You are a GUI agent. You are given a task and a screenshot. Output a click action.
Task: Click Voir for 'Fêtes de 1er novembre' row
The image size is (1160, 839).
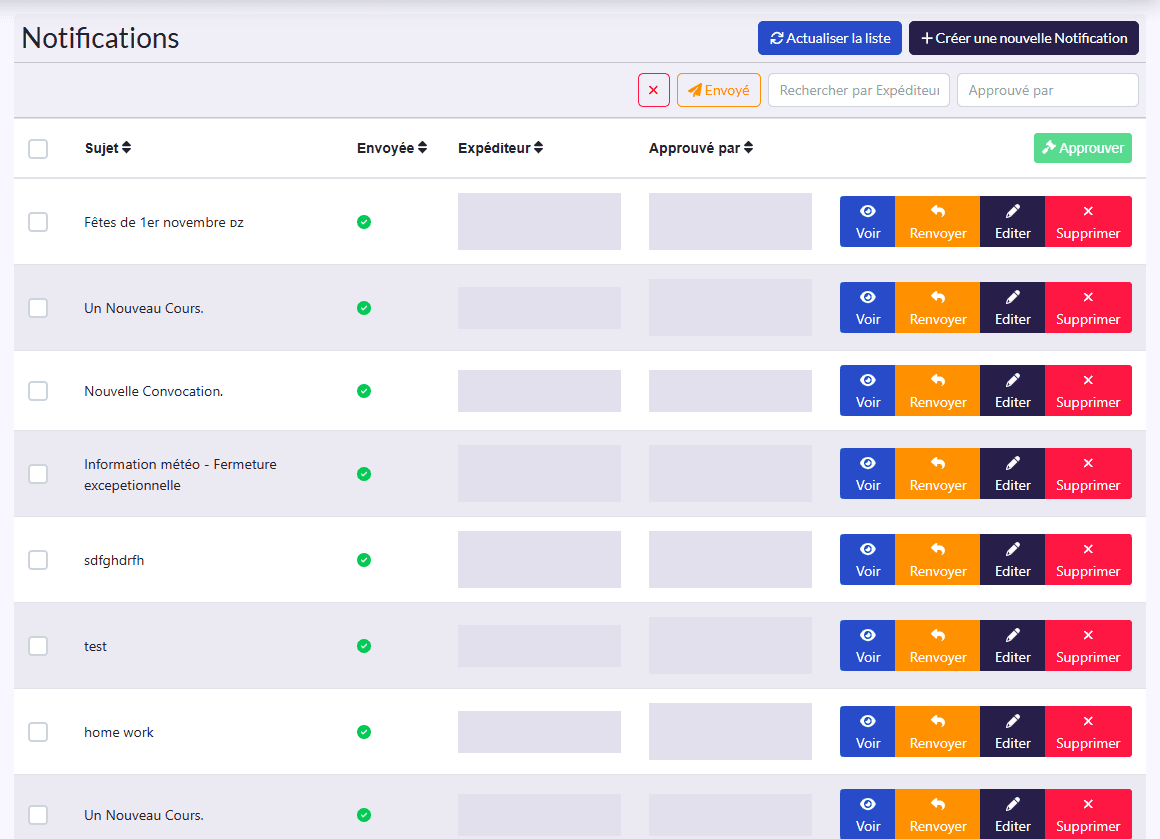(867, 221)
